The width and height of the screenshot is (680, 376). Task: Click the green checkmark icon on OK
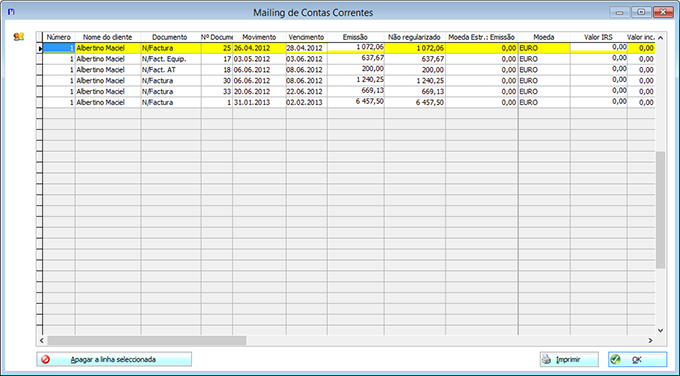615,360
